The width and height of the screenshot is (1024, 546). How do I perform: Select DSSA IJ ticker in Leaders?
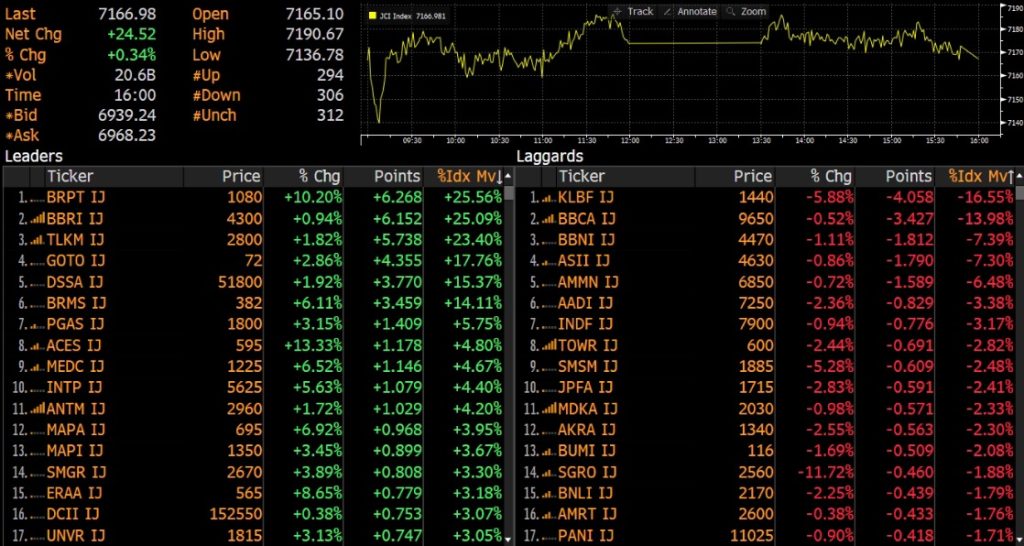tap(74, 282)
